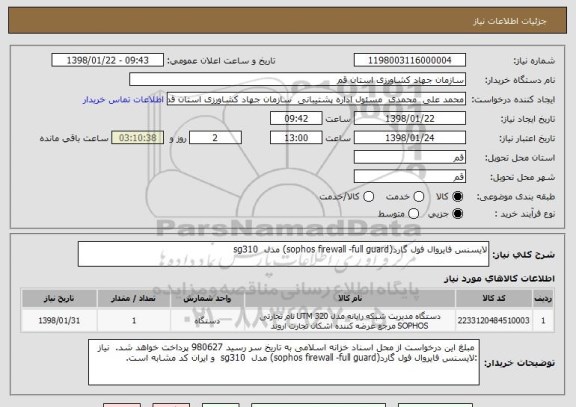Click the شماره نیاز number field
Viewport: 576px width, 407px height.
click(410, 60)
